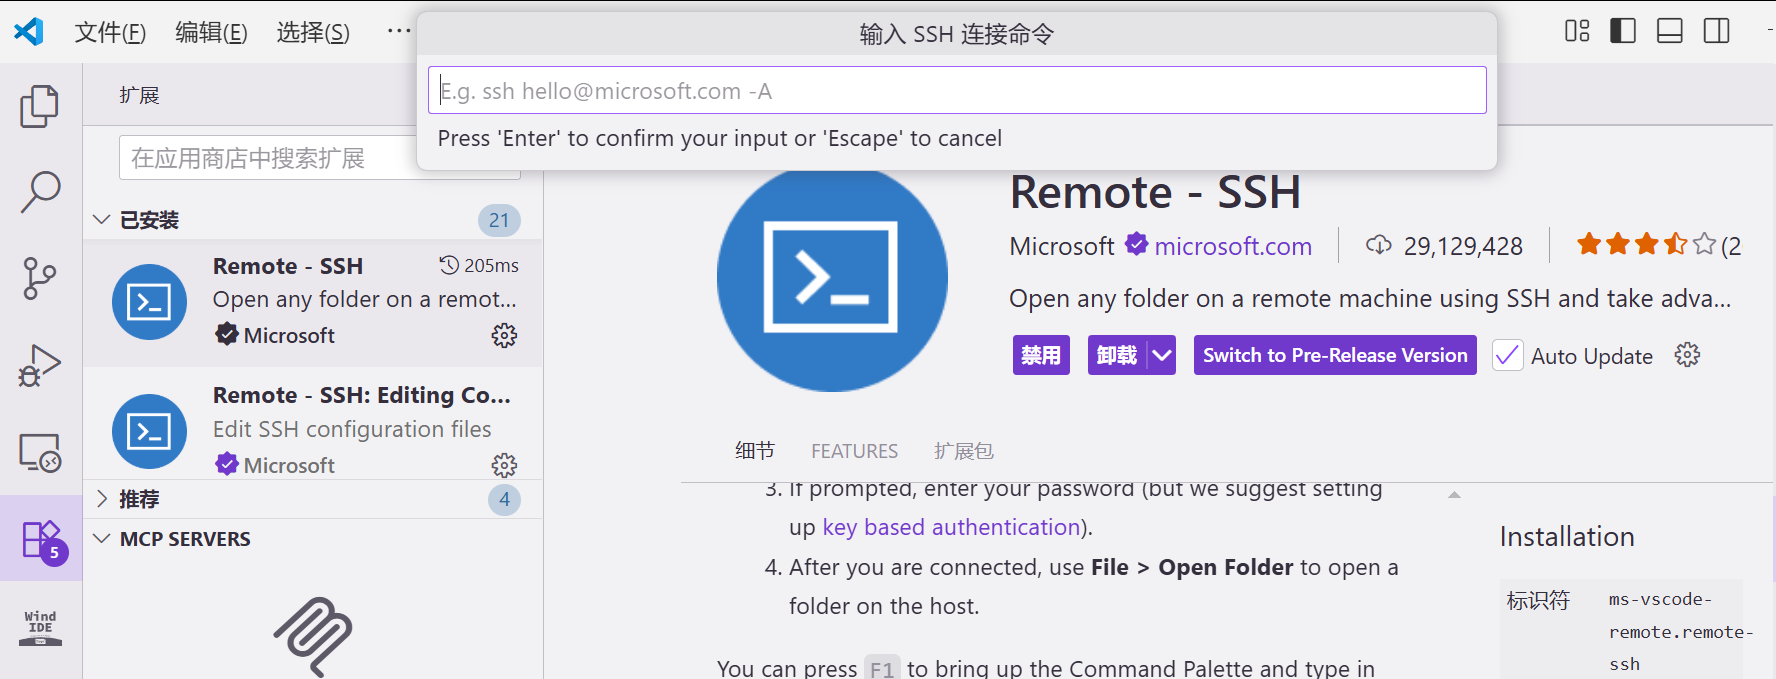
Task: Open Source Control view
Action: [x=40, y=278]
